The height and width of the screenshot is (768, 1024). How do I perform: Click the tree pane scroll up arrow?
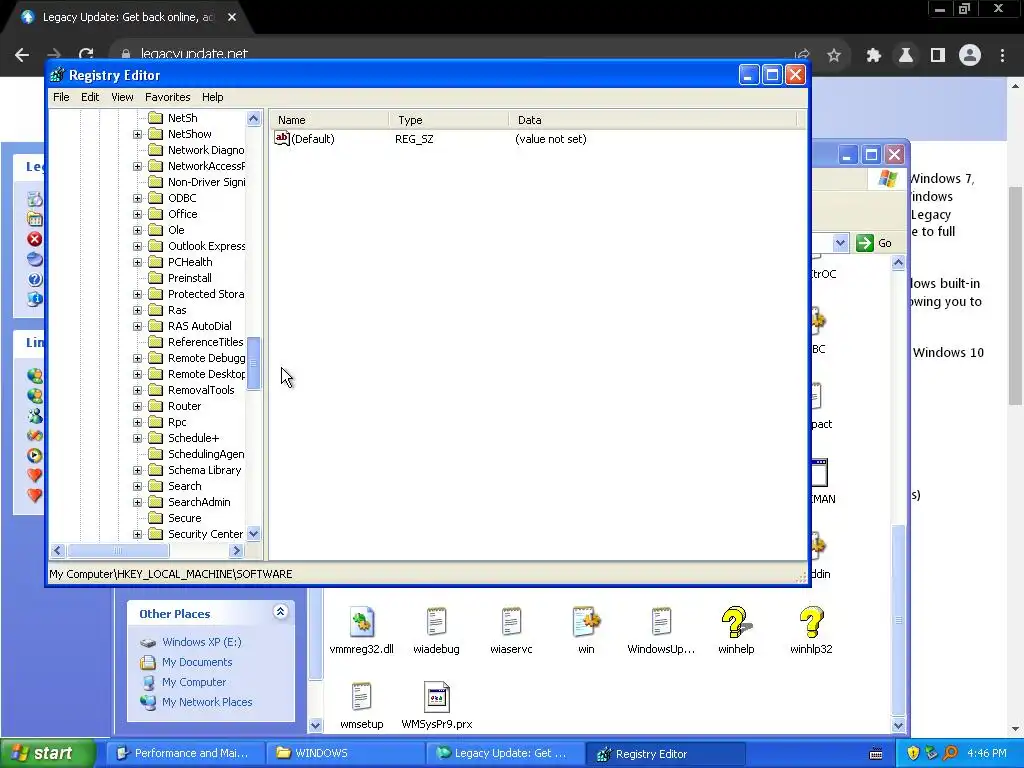[253, 118]
